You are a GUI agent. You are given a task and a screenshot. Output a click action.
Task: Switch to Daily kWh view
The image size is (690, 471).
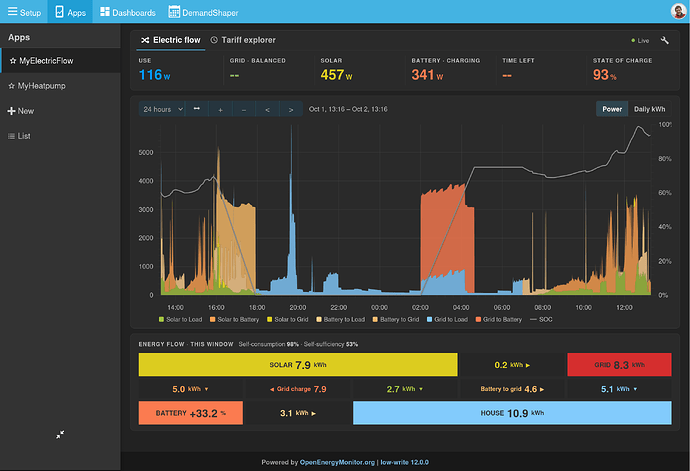(x=650, y=109)
